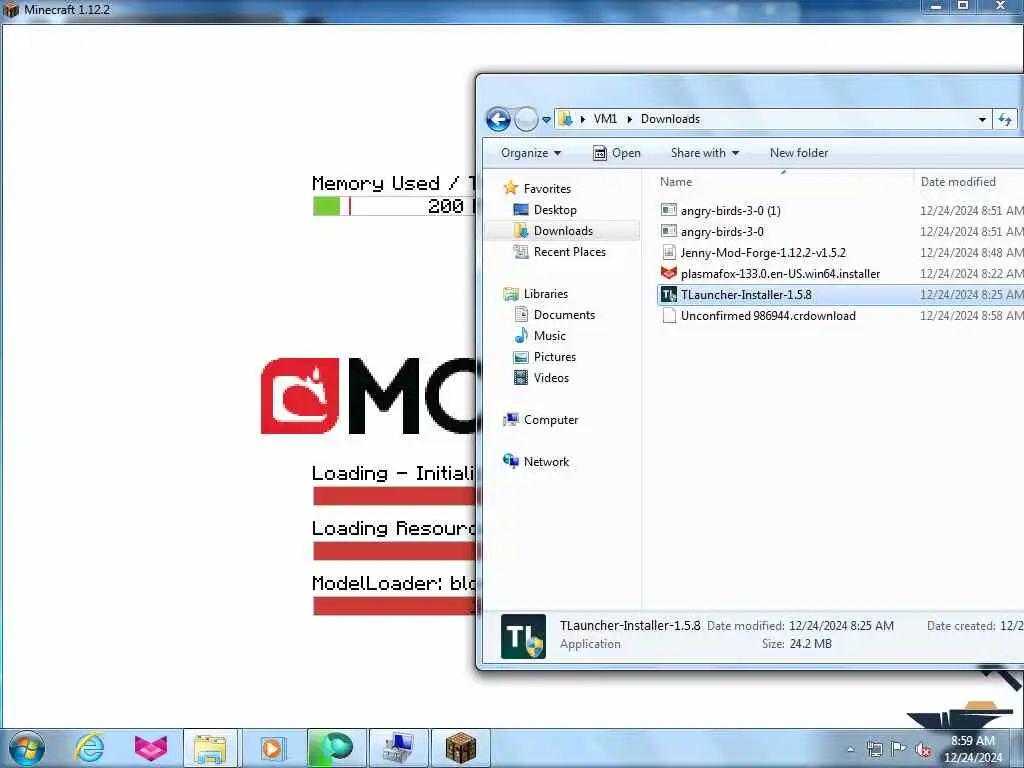Open Videos library
This screenshot has width=1024, height=768.
pyautogui.click(x=551, y=377)
